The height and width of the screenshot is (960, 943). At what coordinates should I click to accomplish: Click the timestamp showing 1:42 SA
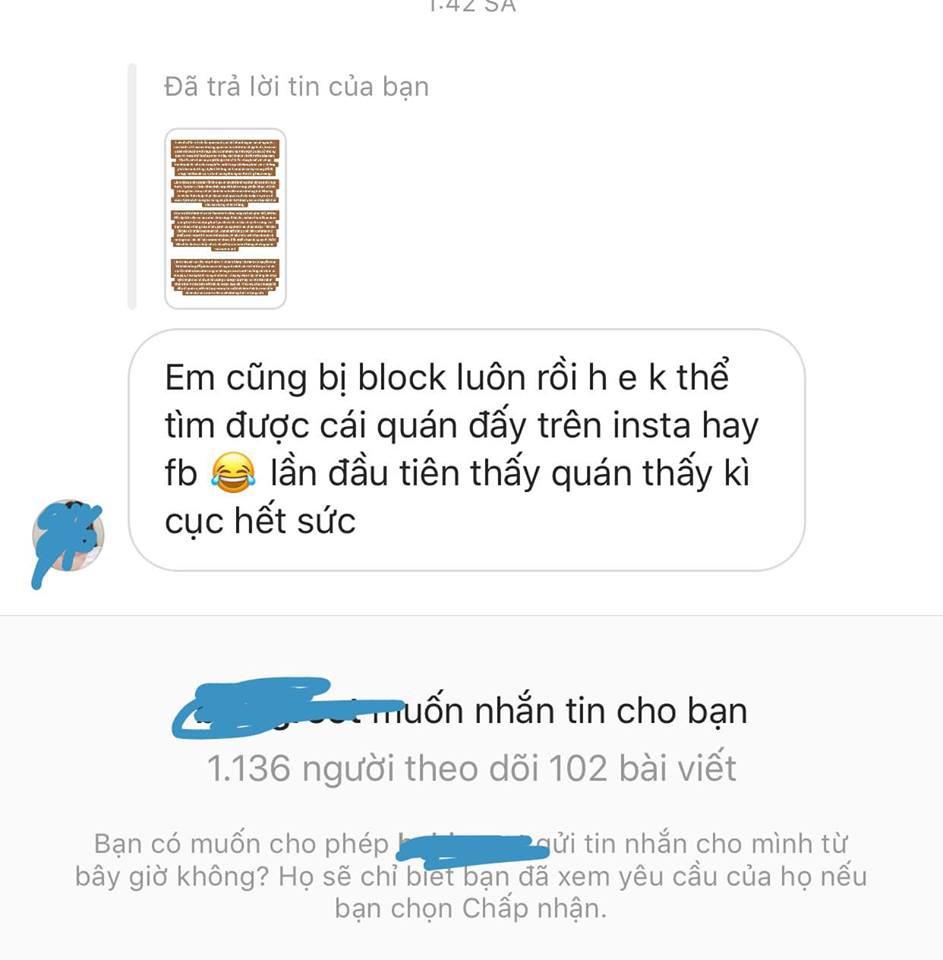click(x=472, y=6)
